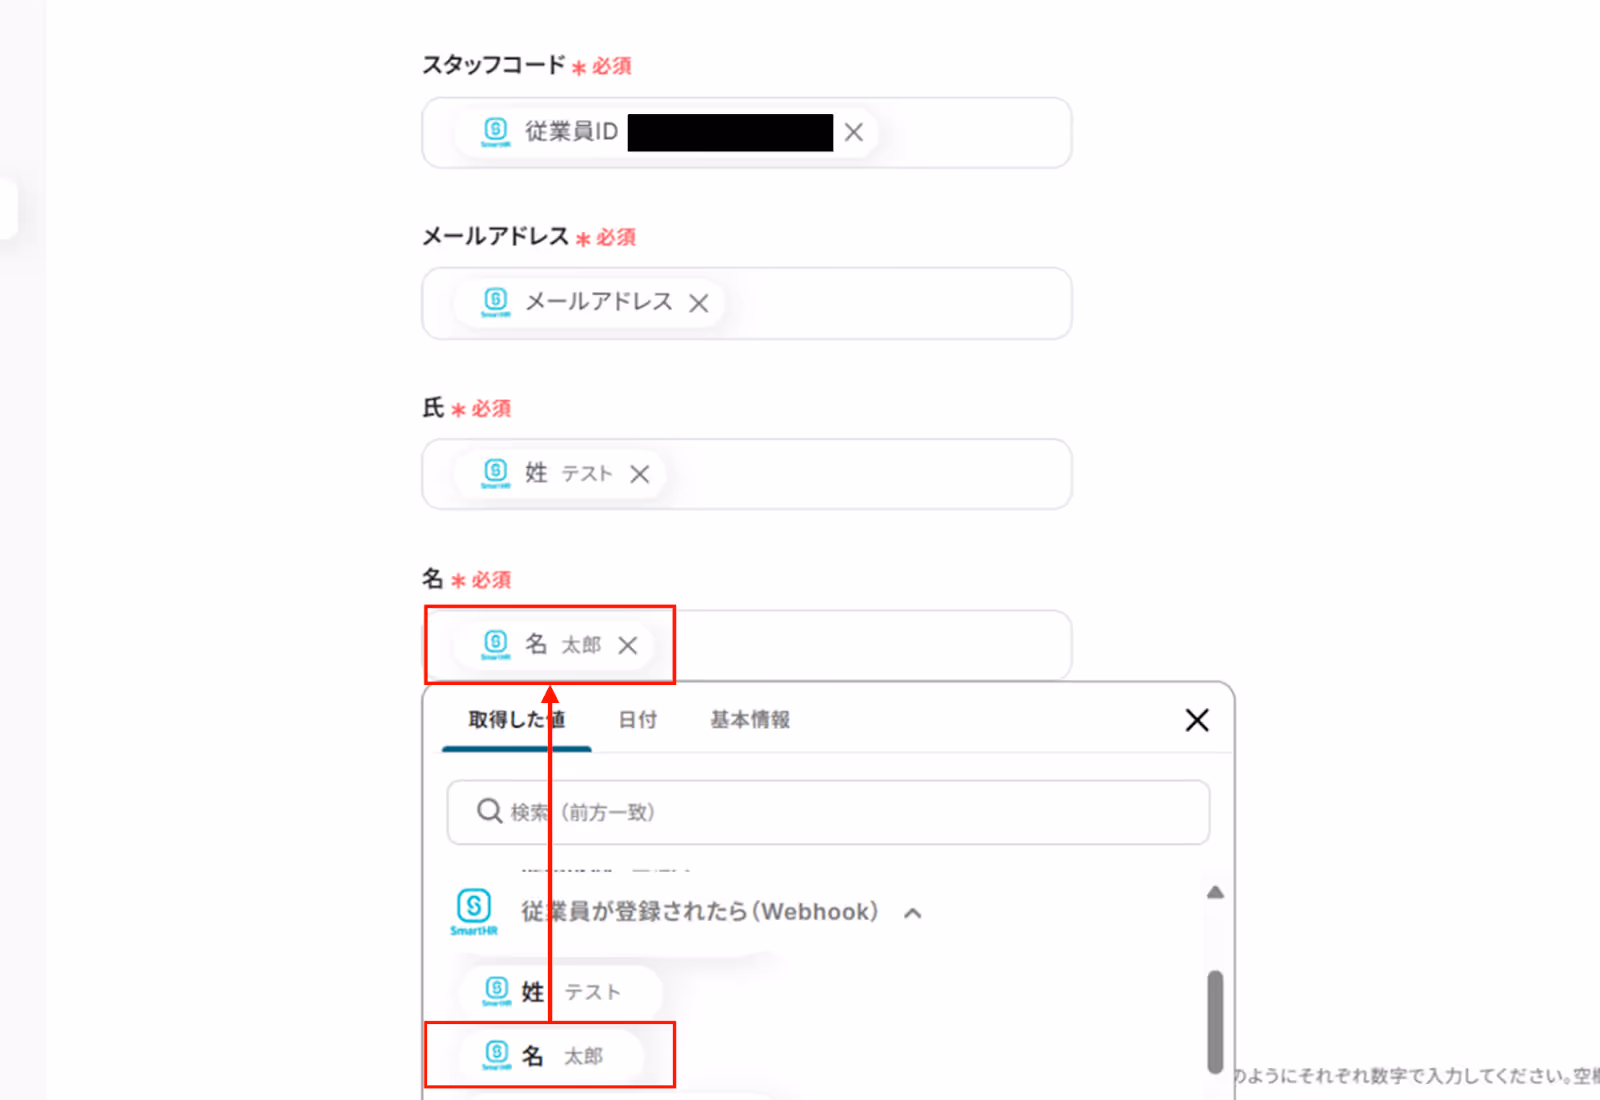Screen dimensions: 1600x1100
Task: Click inside the 名 input field
Action: click(747, 645)
